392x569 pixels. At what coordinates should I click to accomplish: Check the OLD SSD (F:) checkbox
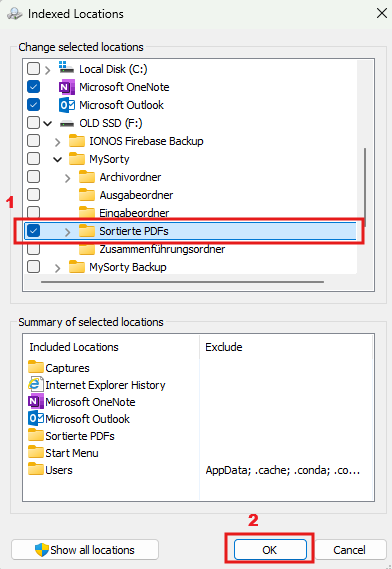(x=33, y=123)
